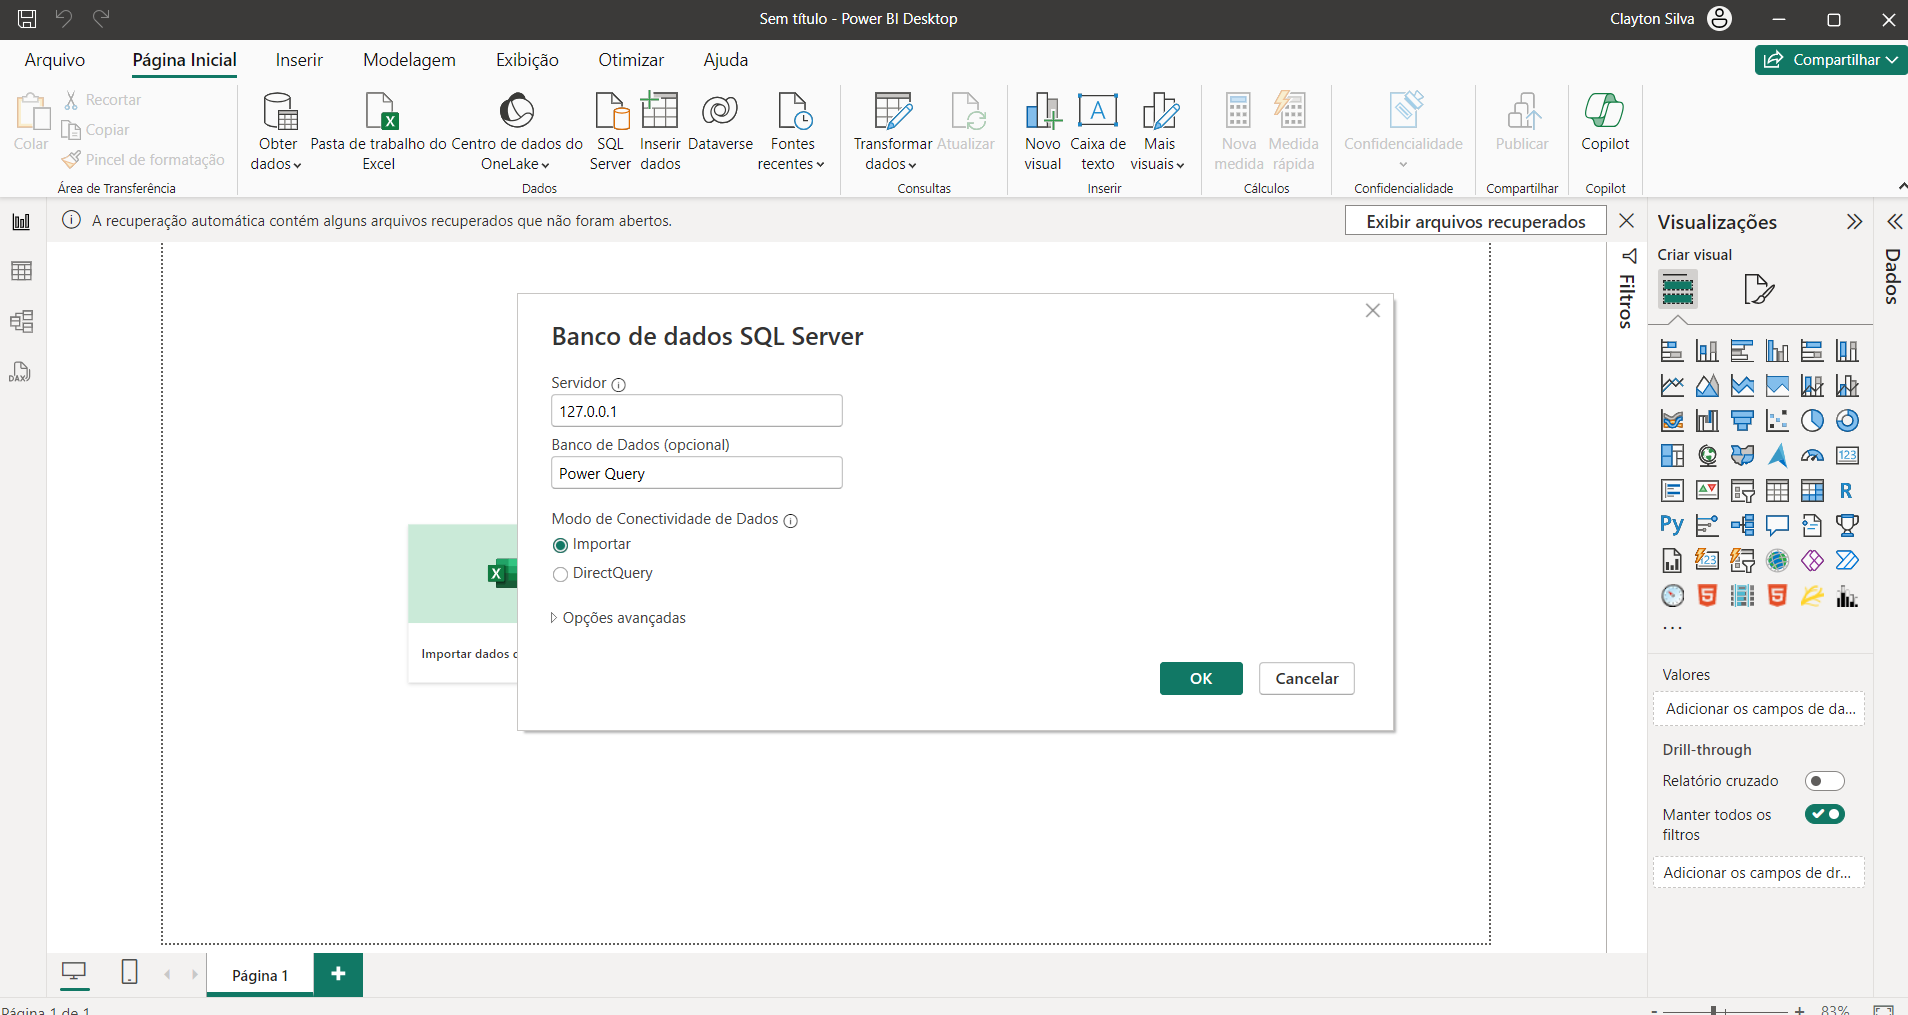The width and height of the screenshot is (1908, 1015).
Task: Switch to desktop layout view
Action: [x=74, y=972]
